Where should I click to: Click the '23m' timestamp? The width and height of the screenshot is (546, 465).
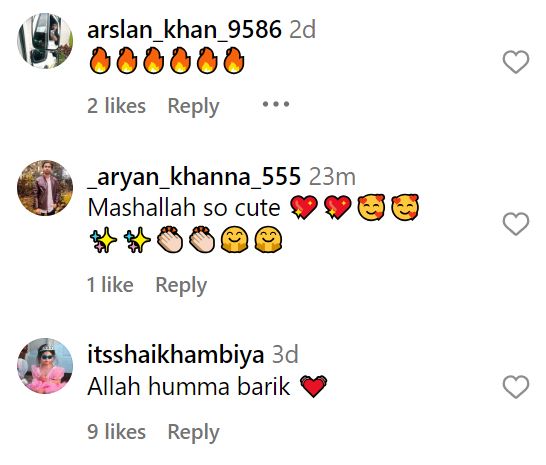click(x=332, y=177)
